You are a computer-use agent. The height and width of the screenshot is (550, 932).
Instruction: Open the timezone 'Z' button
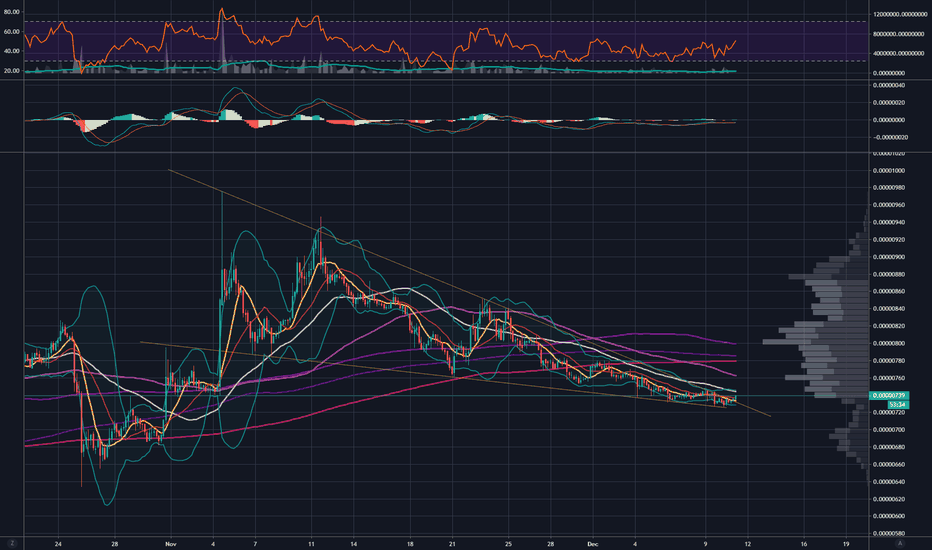pyautogui.click(x=12, y=543)
